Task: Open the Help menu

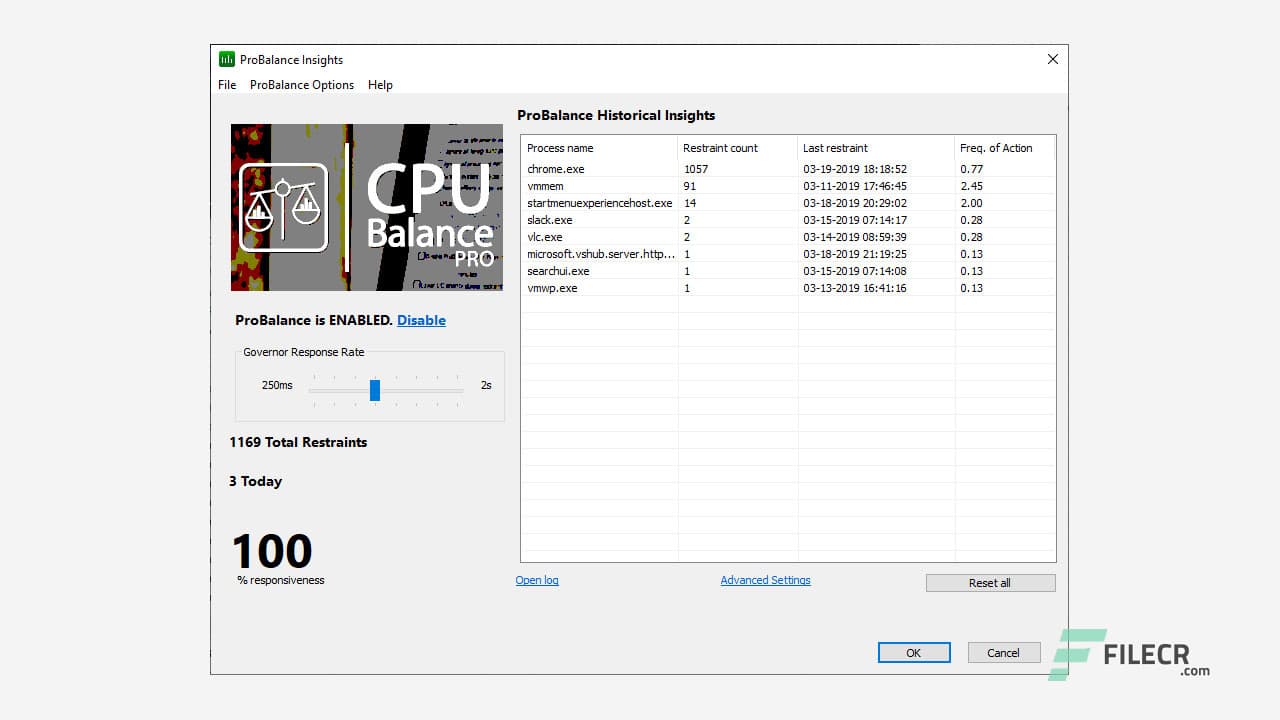Action: click(380, 85)
